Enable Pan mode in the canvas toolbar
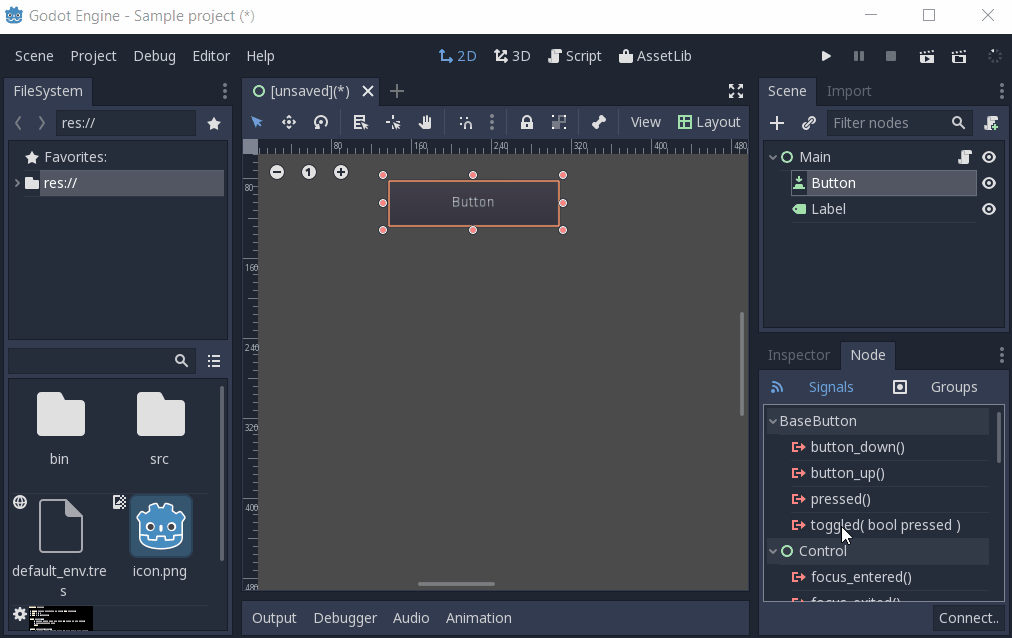Viewport: 1012px width, 638px height. click(x=425, y=122)
